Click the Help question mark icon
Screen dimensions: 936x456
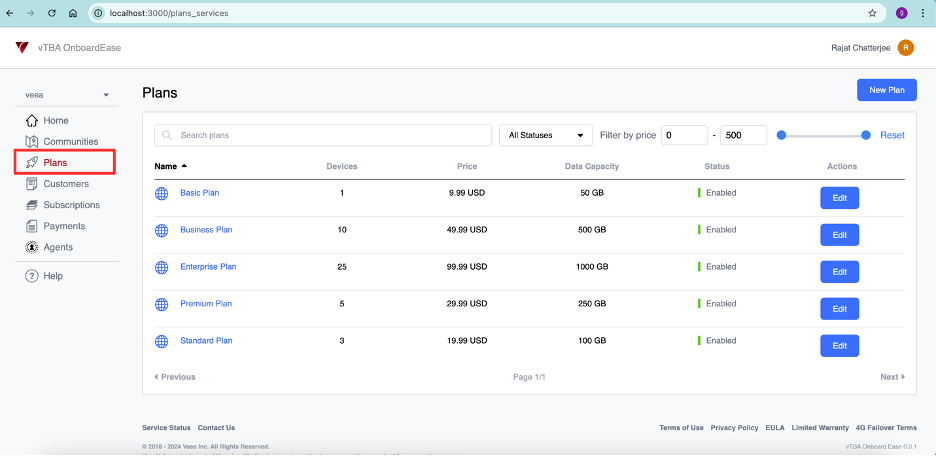(32, 276)
